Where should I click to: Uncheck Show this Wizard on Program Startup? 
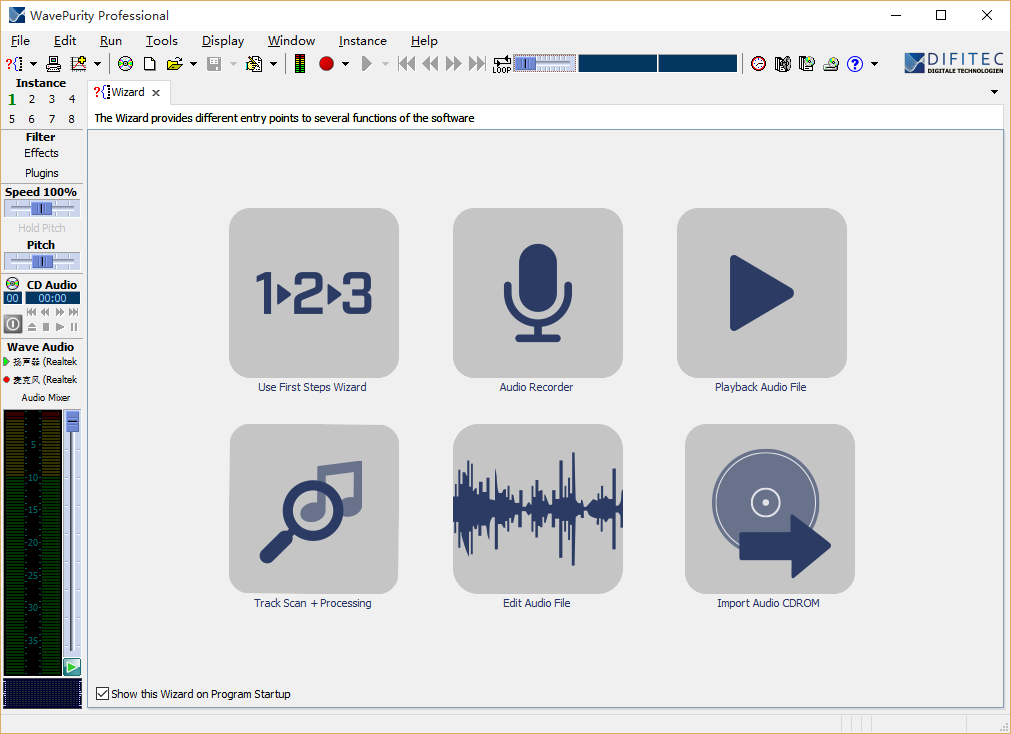point(102,694)
